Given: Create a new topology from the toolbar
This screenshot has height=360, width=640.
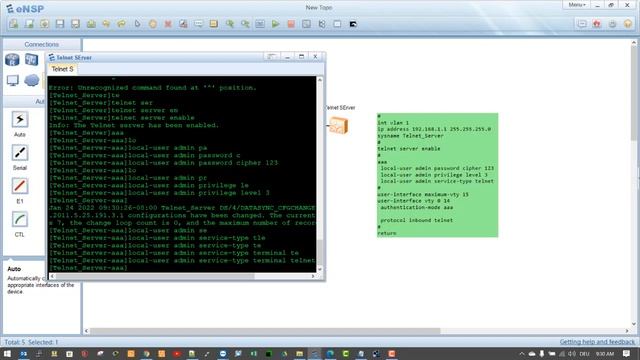Looking at the screenshot, I should click(13, 24).
